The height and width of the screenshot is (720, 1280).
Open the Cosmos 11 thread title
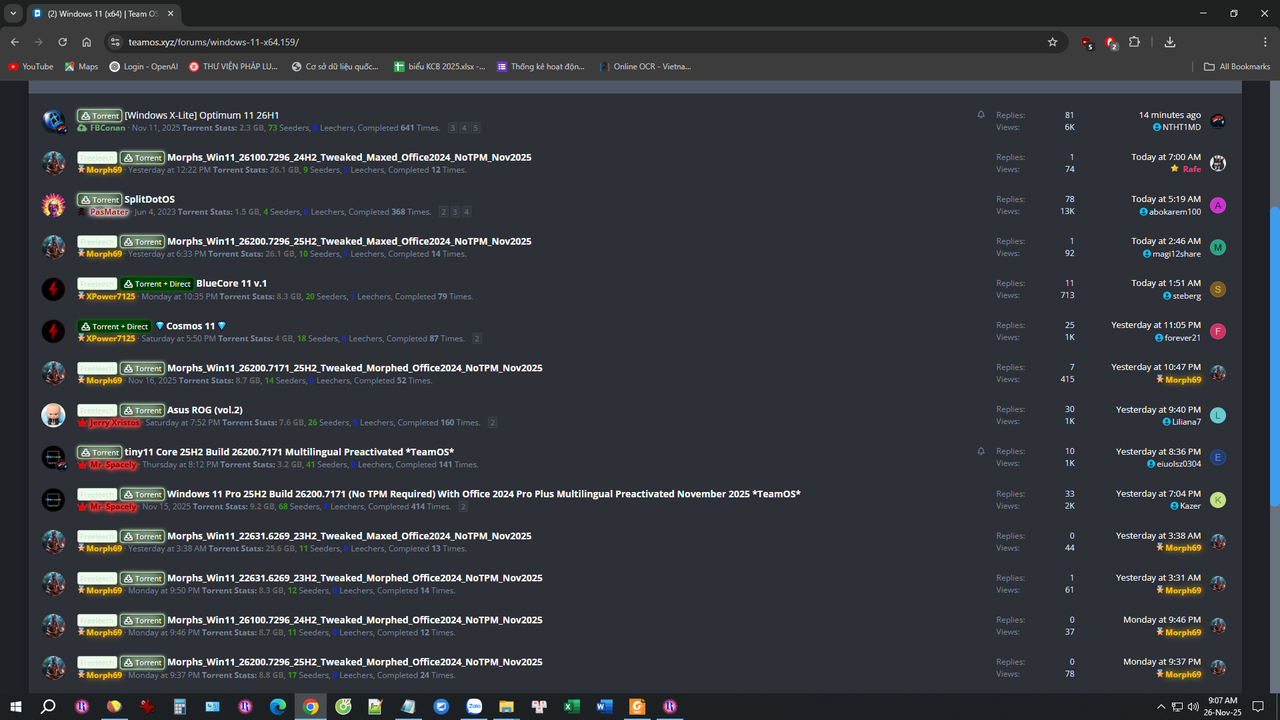coord(190,326)
